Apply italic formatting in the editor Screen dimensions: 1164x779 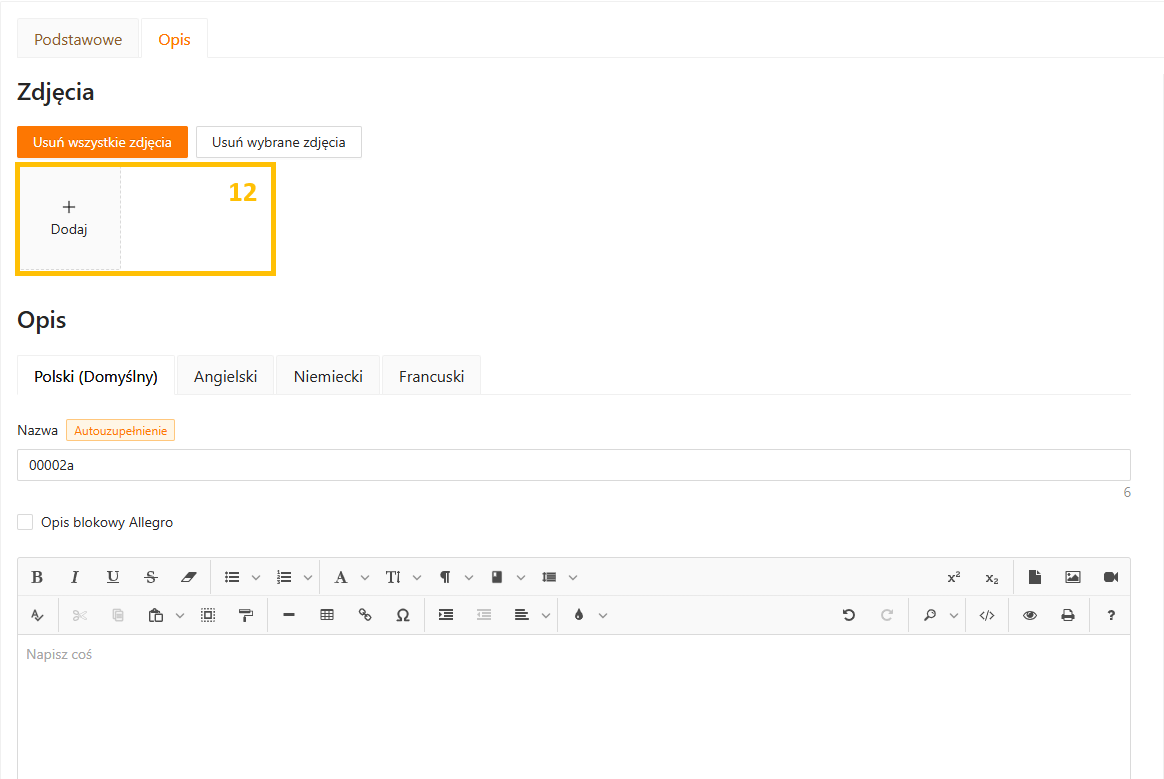point(74,577)
